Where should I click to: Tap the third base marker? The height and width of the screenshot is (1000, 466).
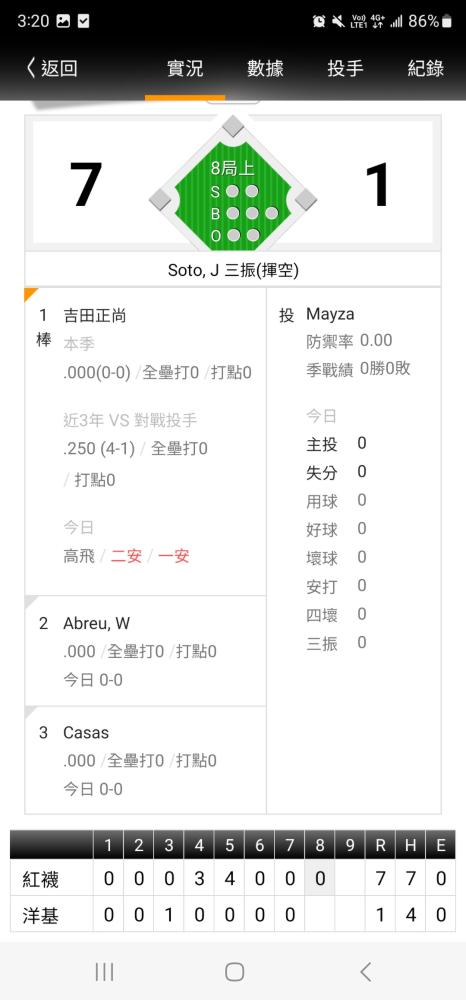(x=160, y=200)
